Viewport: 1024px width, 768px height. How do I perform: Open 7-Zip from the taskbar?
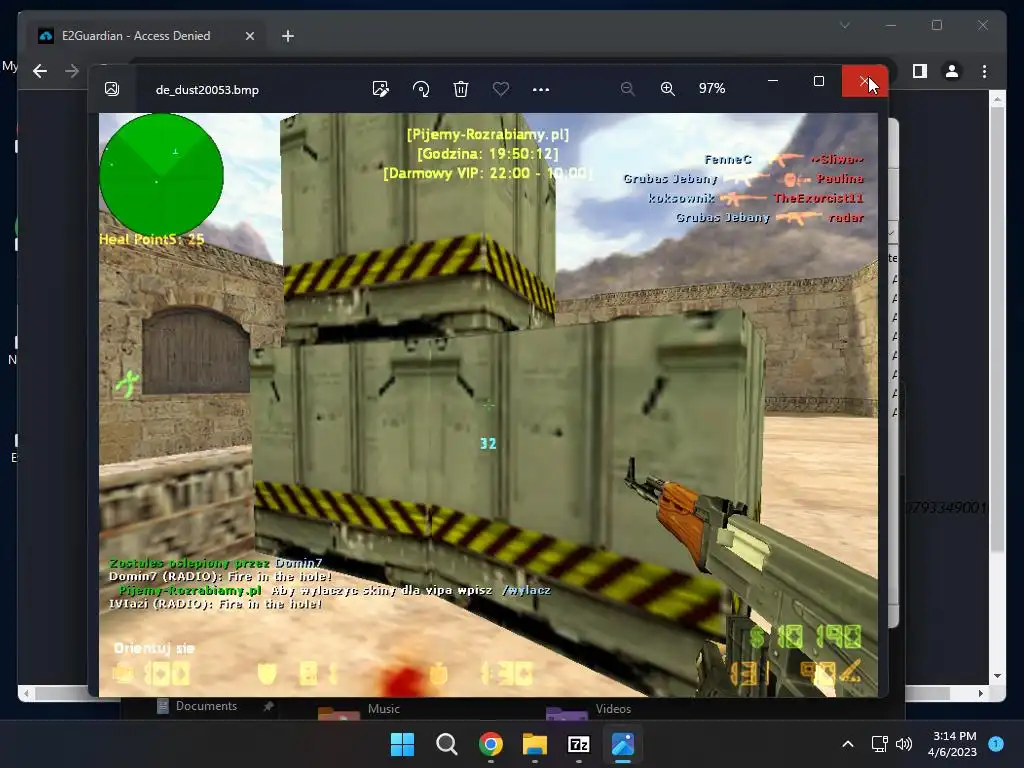click(579, 744)
